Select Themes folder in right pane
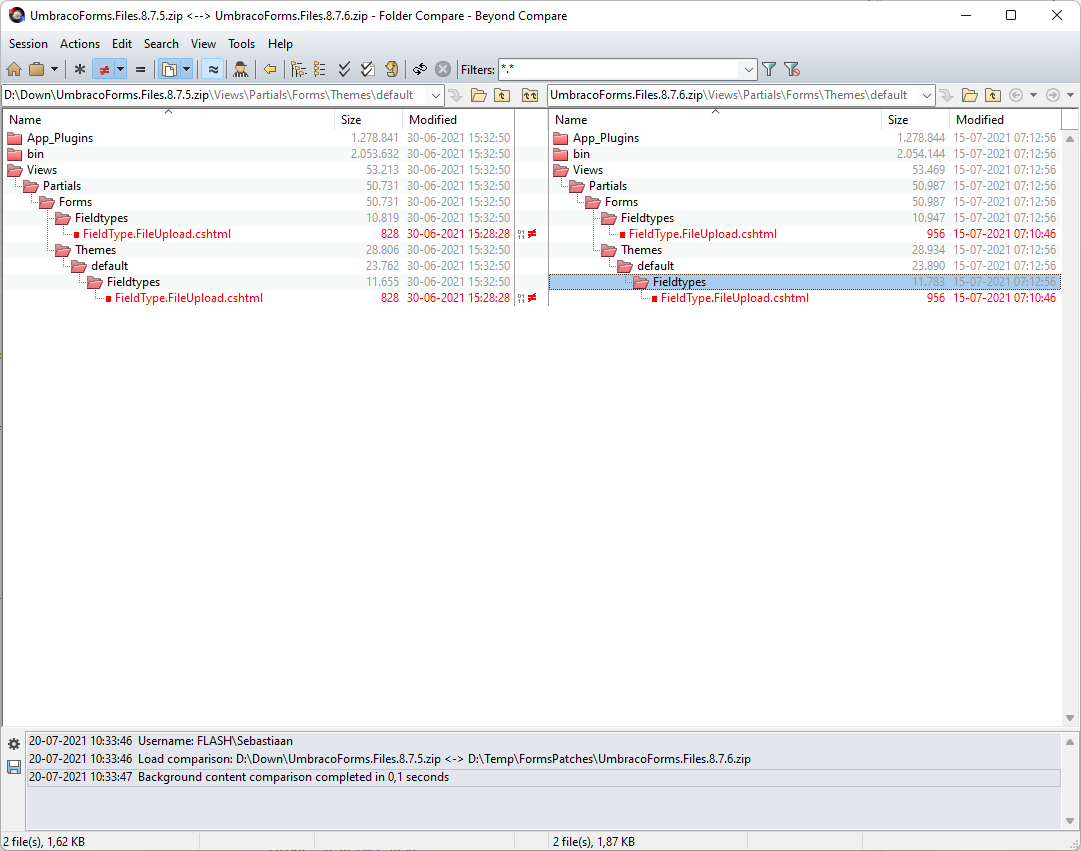The height and width of the screenshot is (851, 1081). click(641, 250)
